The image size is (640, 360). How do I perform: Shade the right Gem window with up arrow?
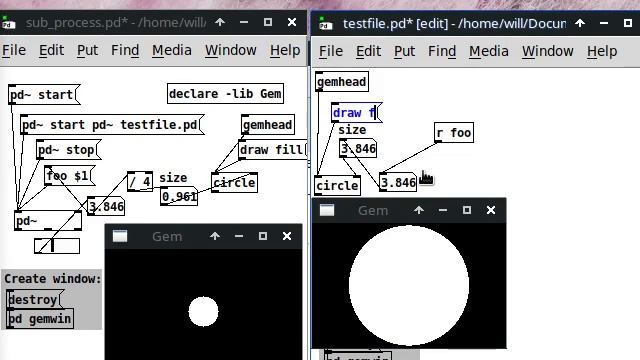419,210
